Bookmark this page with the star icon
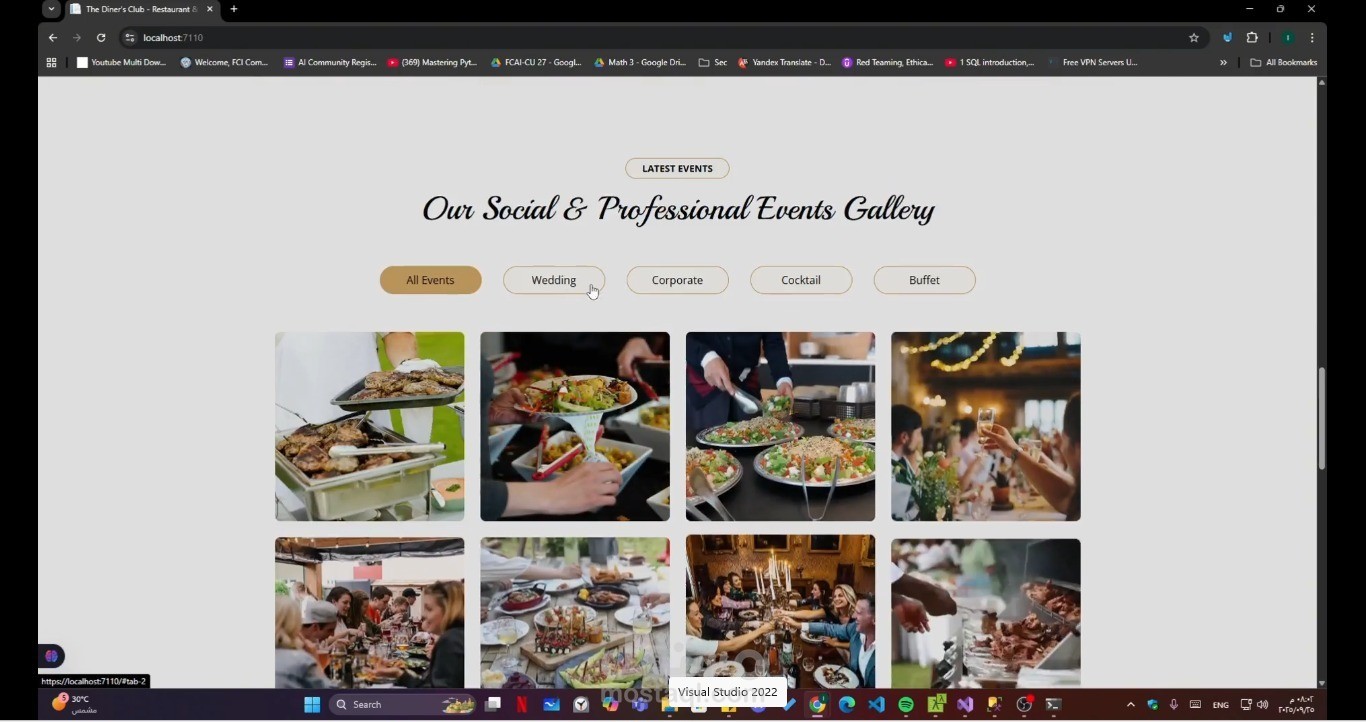 point(1194,38)
